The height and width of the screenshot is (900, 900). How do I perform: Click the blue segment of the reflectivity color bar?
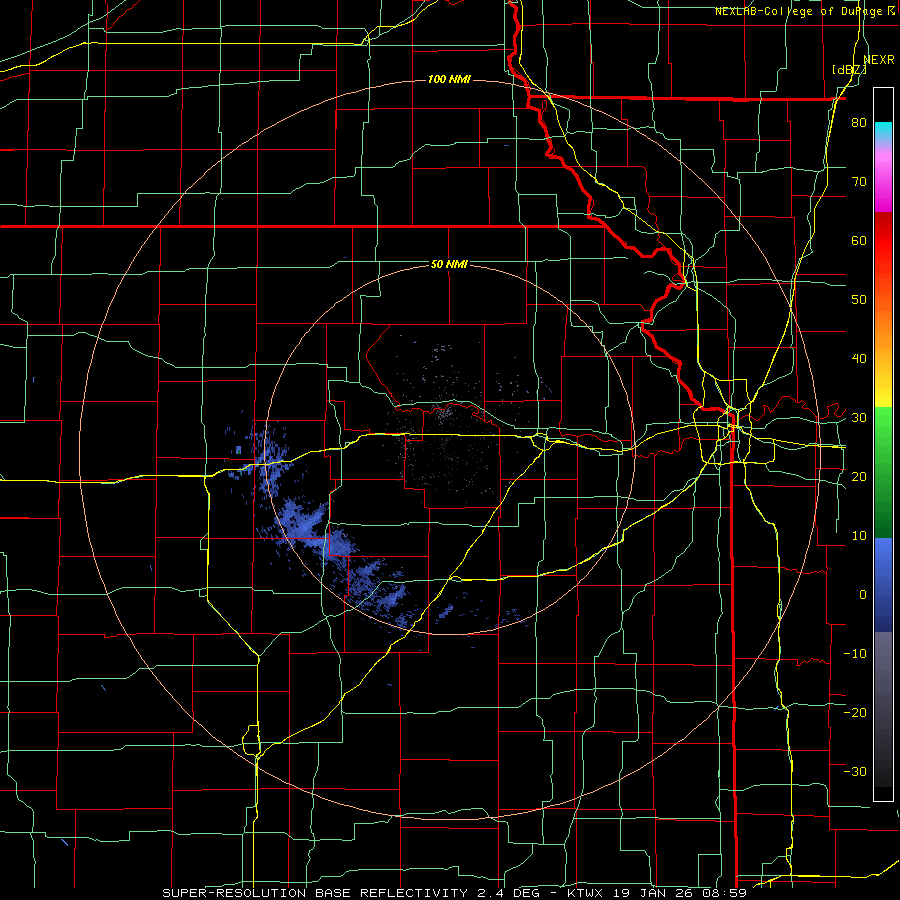(x=883, y=585)
